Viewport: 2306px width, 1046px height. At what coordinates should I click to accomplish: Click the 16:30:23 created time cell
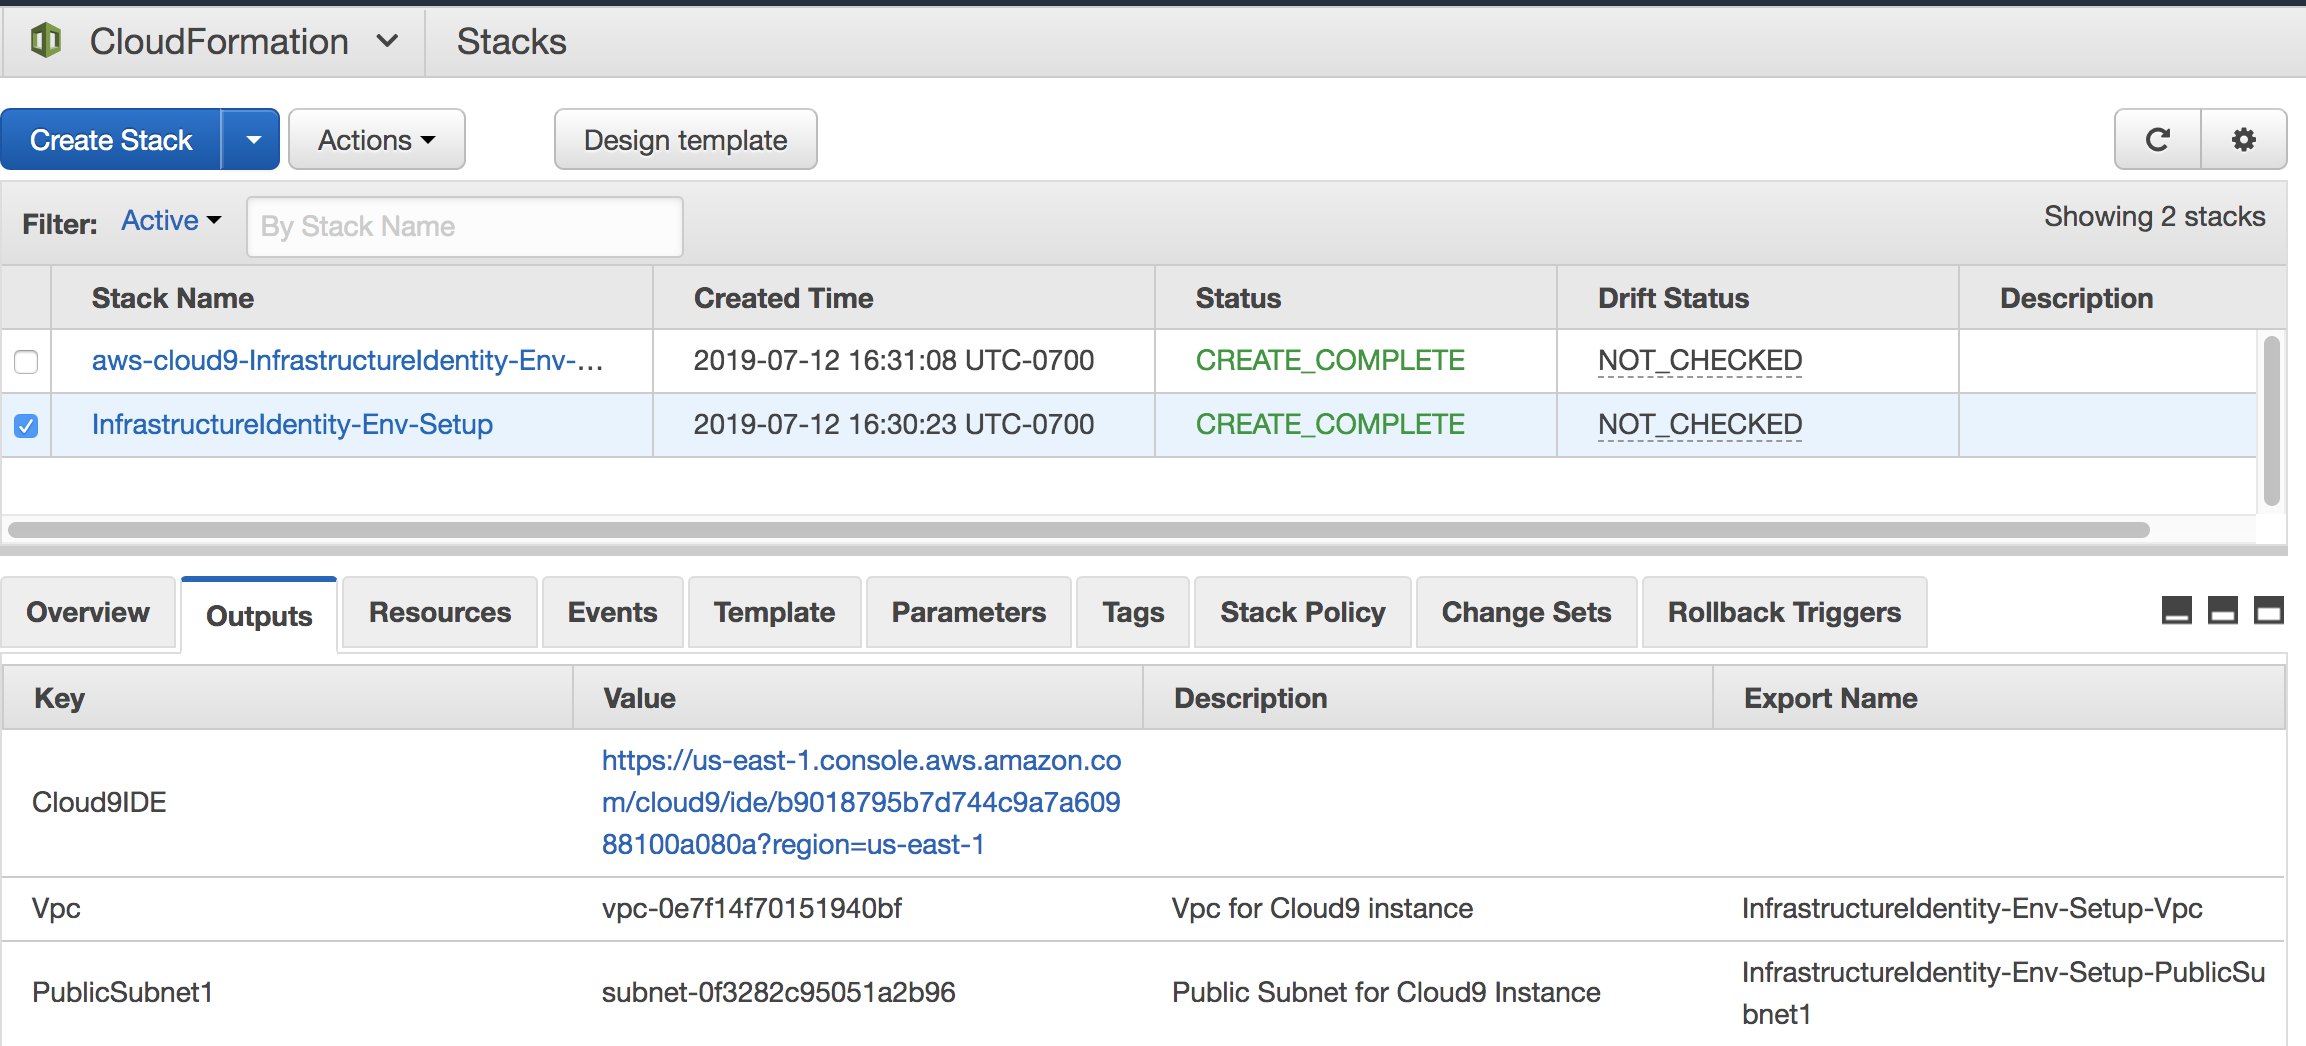pos(894,424)
